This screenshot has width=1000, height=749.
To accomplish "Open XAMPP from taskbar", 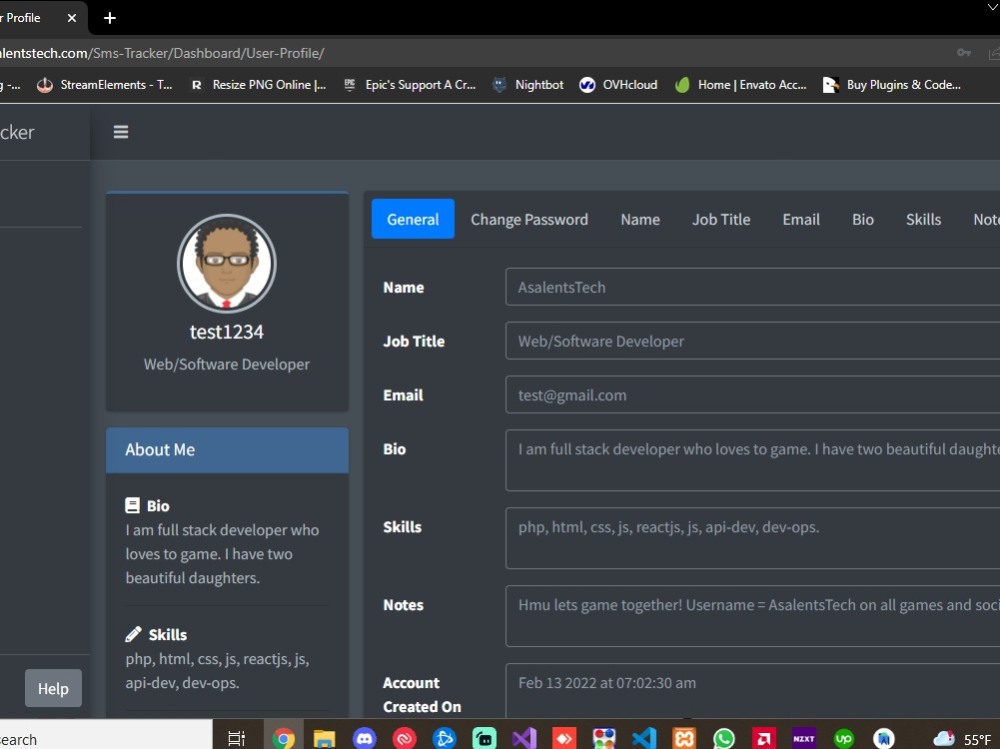I will pos(684,739).
